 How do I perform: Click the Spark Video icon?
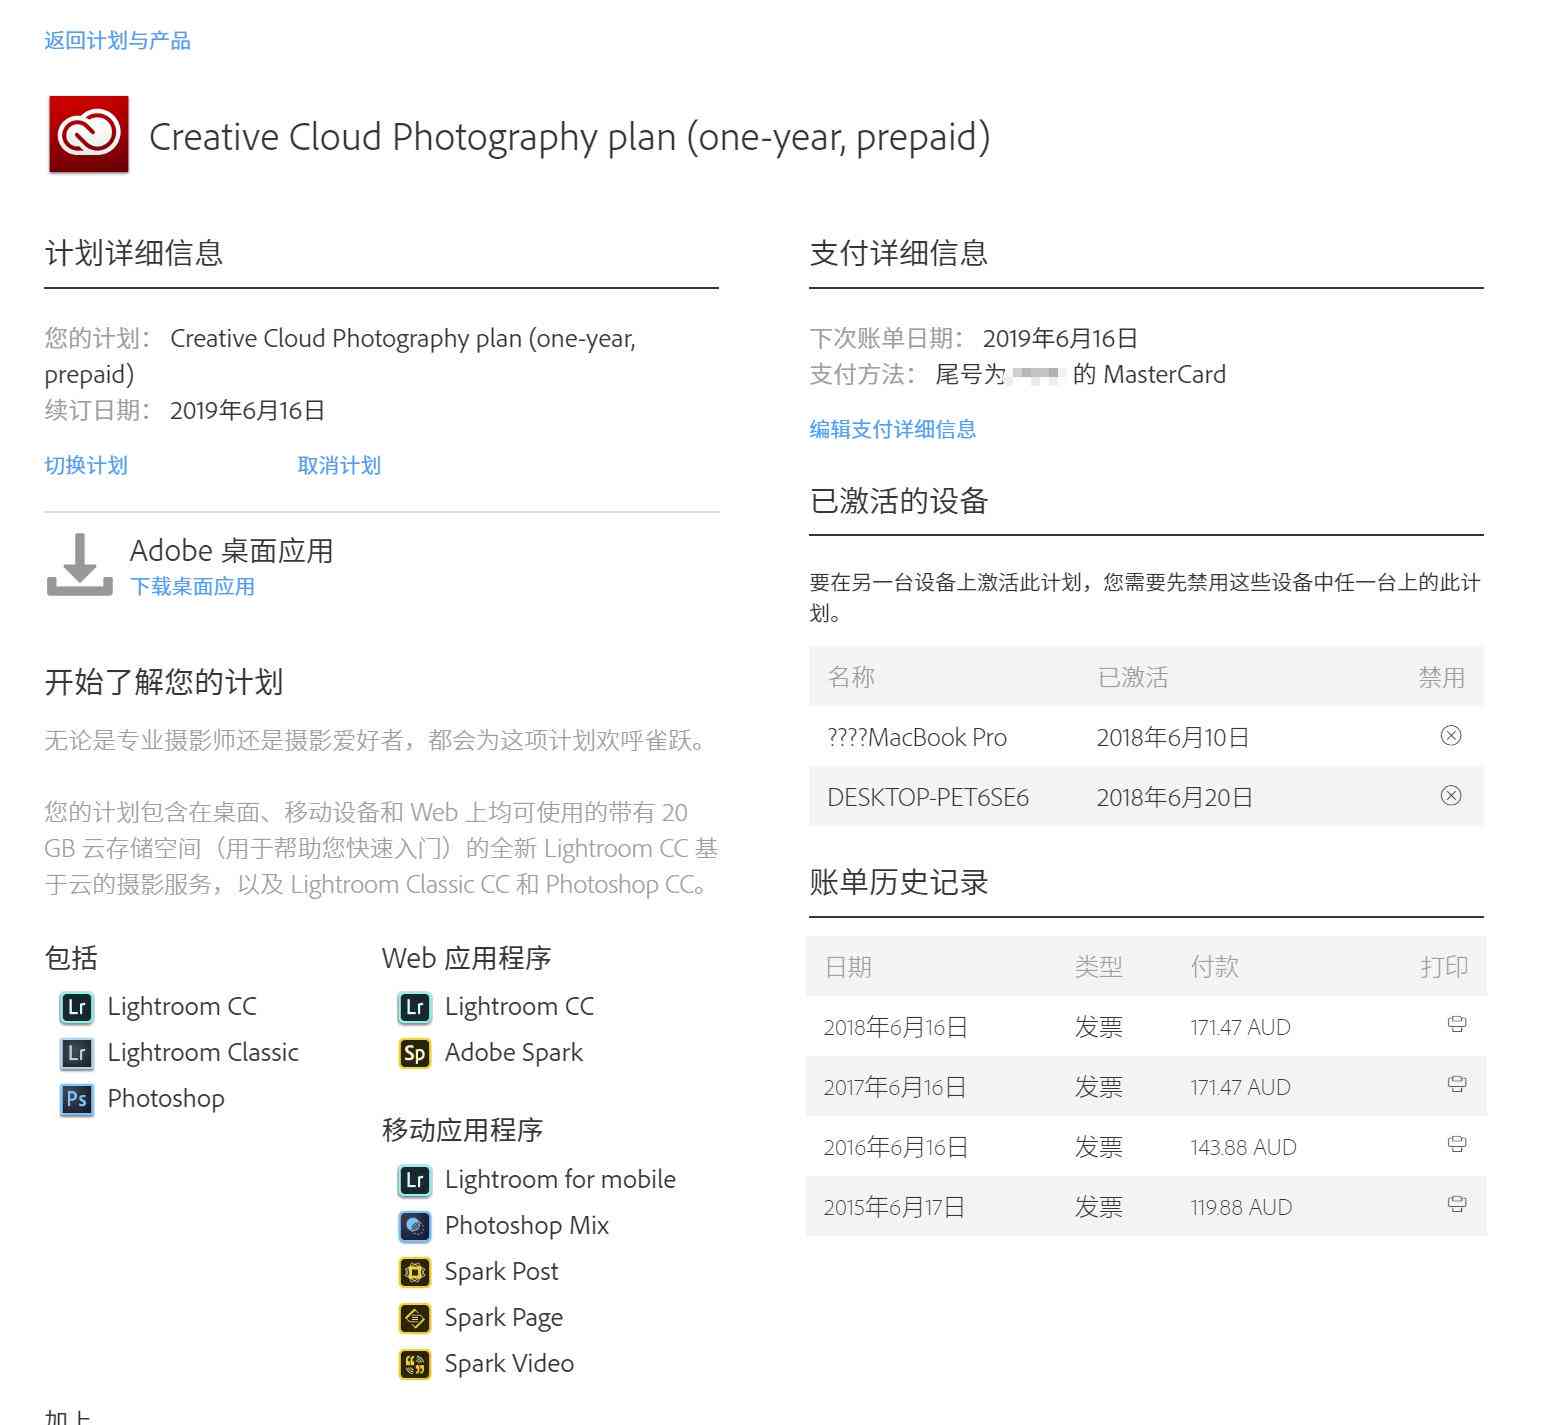(414, 1364)
